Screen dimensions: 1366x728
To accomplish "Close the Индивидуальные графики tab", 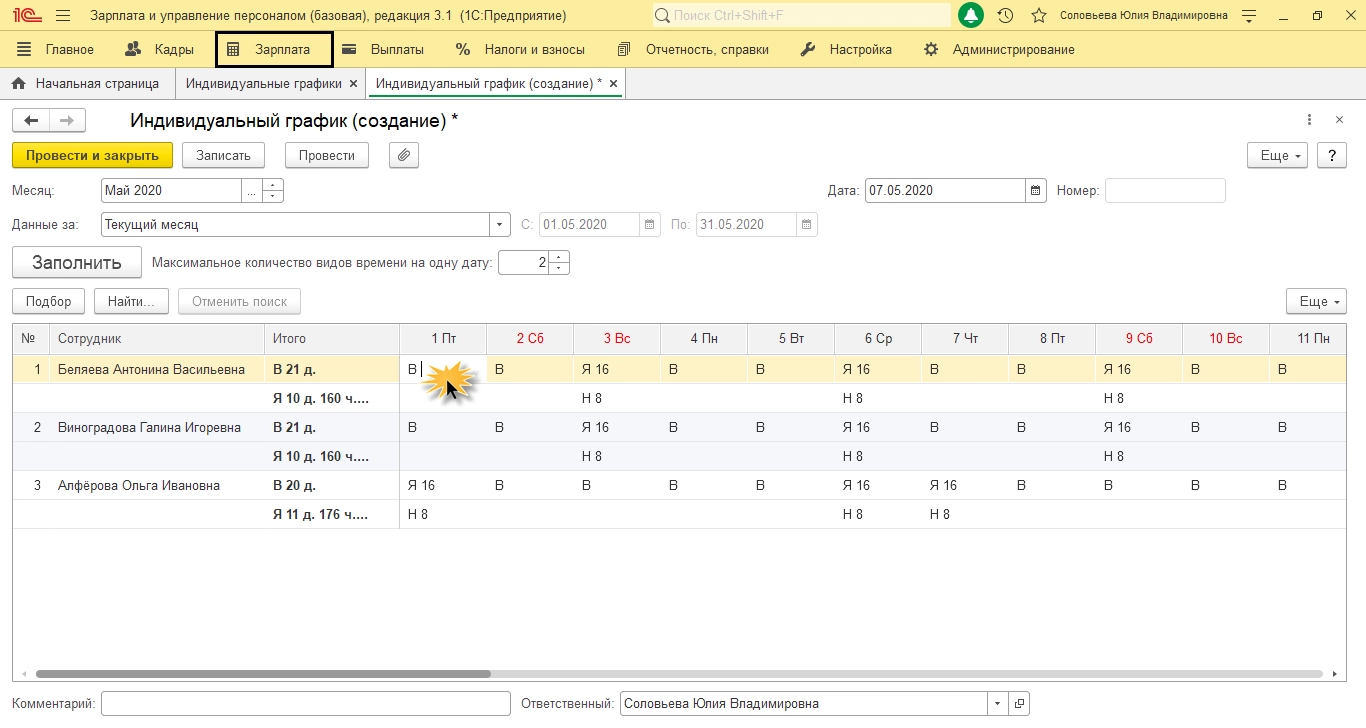I will [x=354, y=84].
